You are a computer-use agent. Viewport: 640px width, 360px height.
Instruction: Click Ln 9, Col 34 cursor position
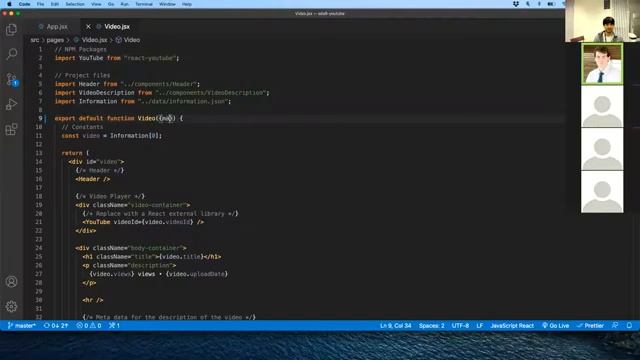(396, 326)
